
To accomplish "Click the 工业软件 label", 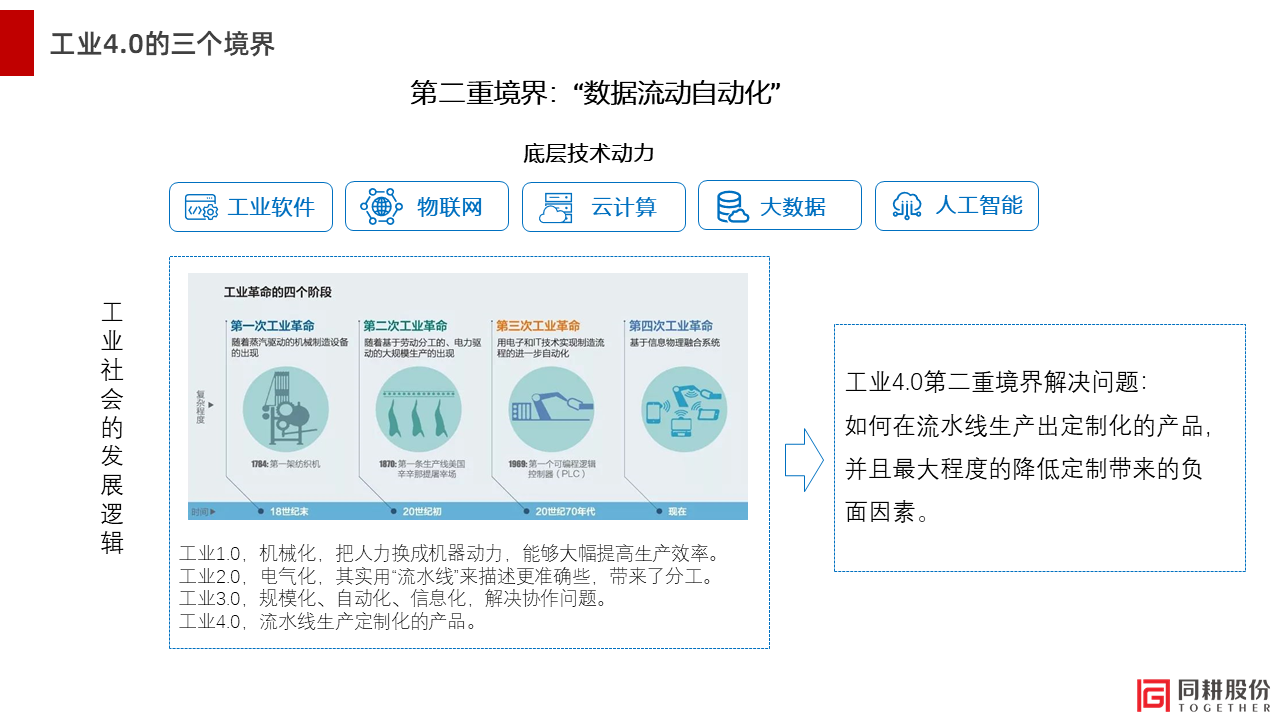I will click(x=271, y=207).
